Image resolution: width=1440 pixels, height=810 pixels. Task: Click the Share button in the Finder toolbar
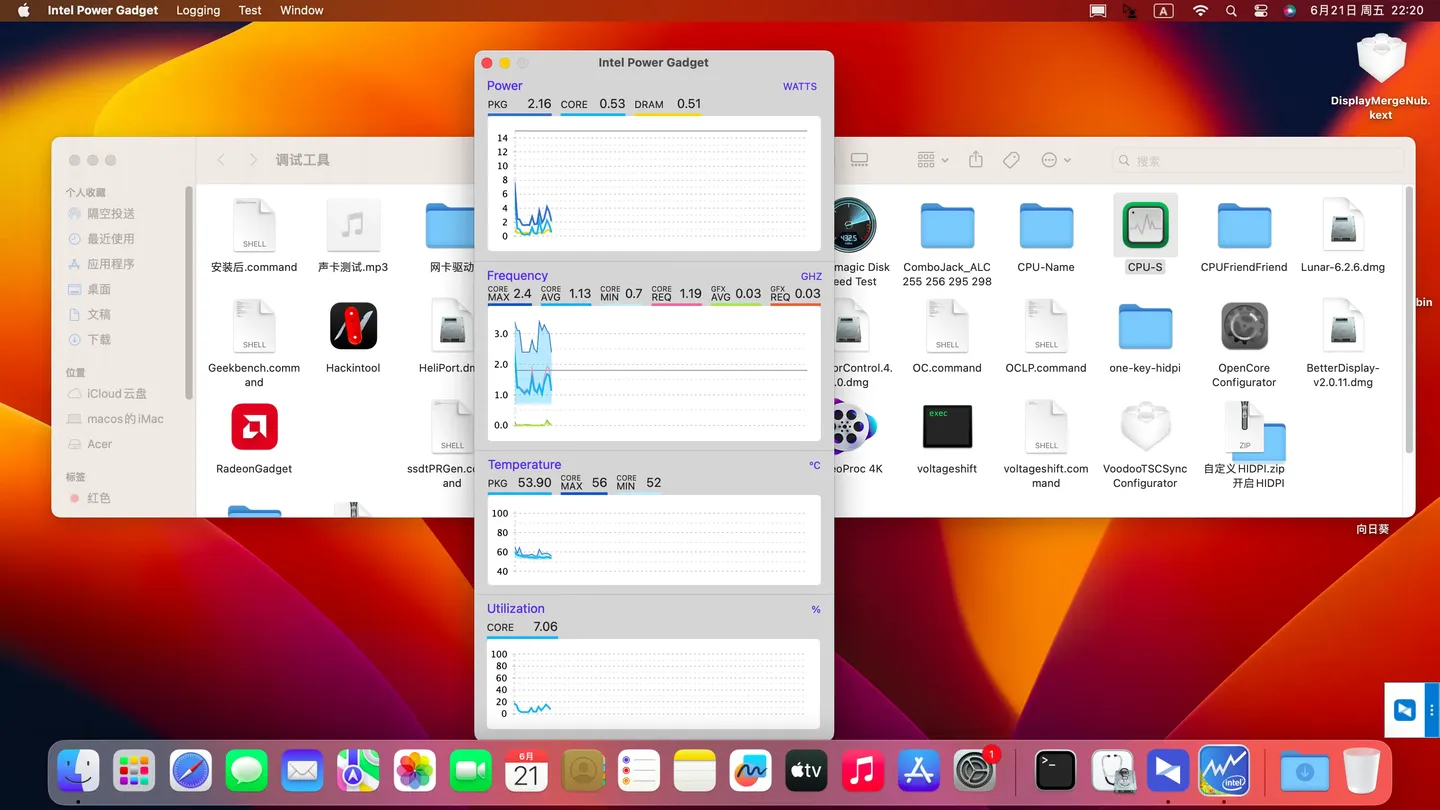point(975,159)
